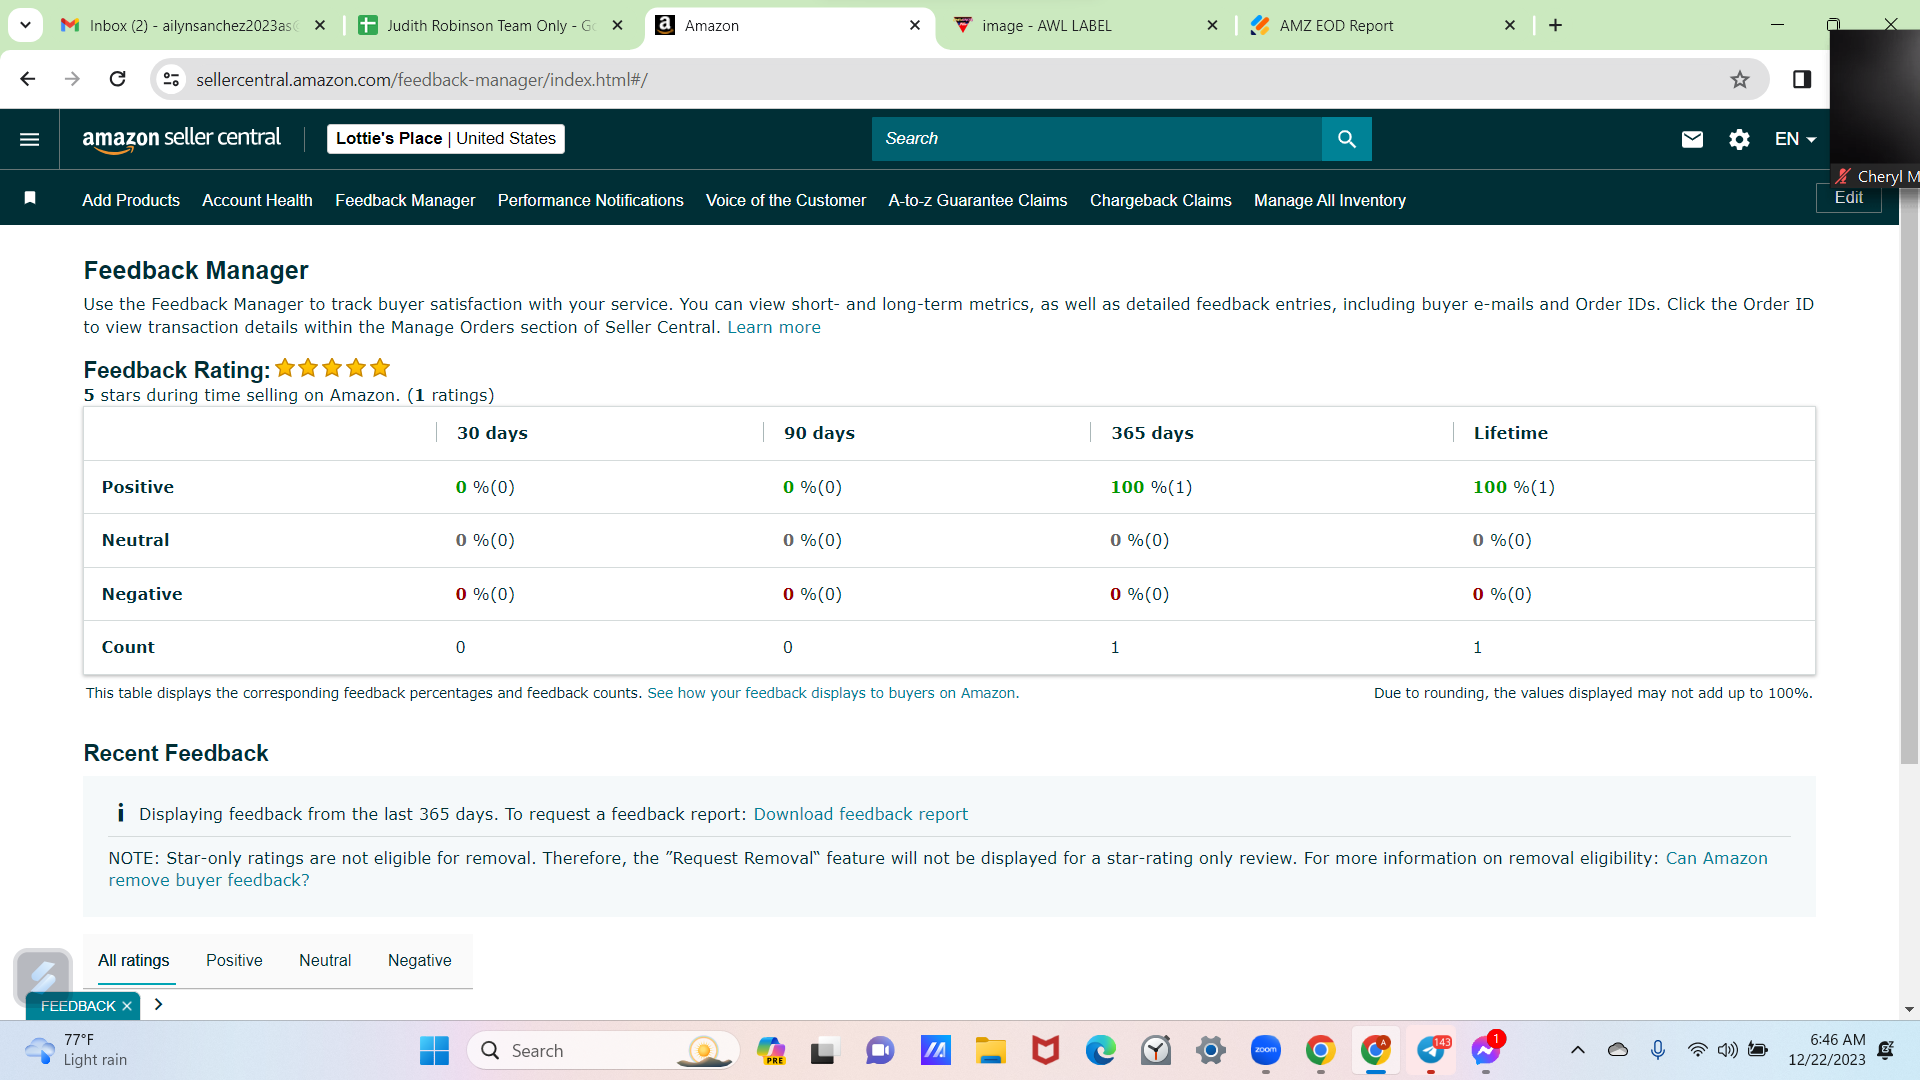Image resolution: width=1920 pixels, height=1080 pixels.
Task: Reload the current page
Action: [x=118, y=79]
